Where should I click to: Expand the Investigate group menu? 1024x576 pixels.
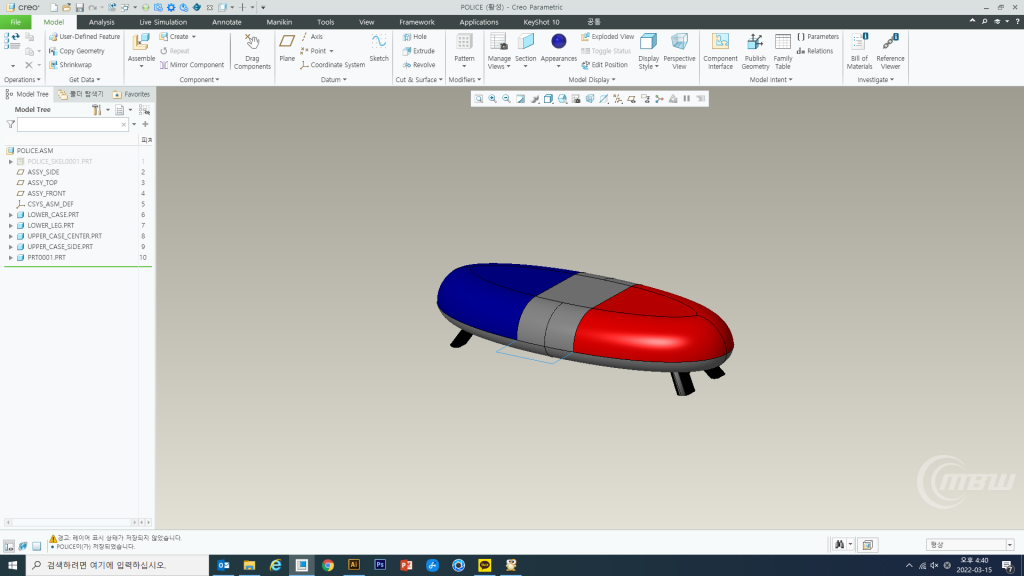point(875,80)
